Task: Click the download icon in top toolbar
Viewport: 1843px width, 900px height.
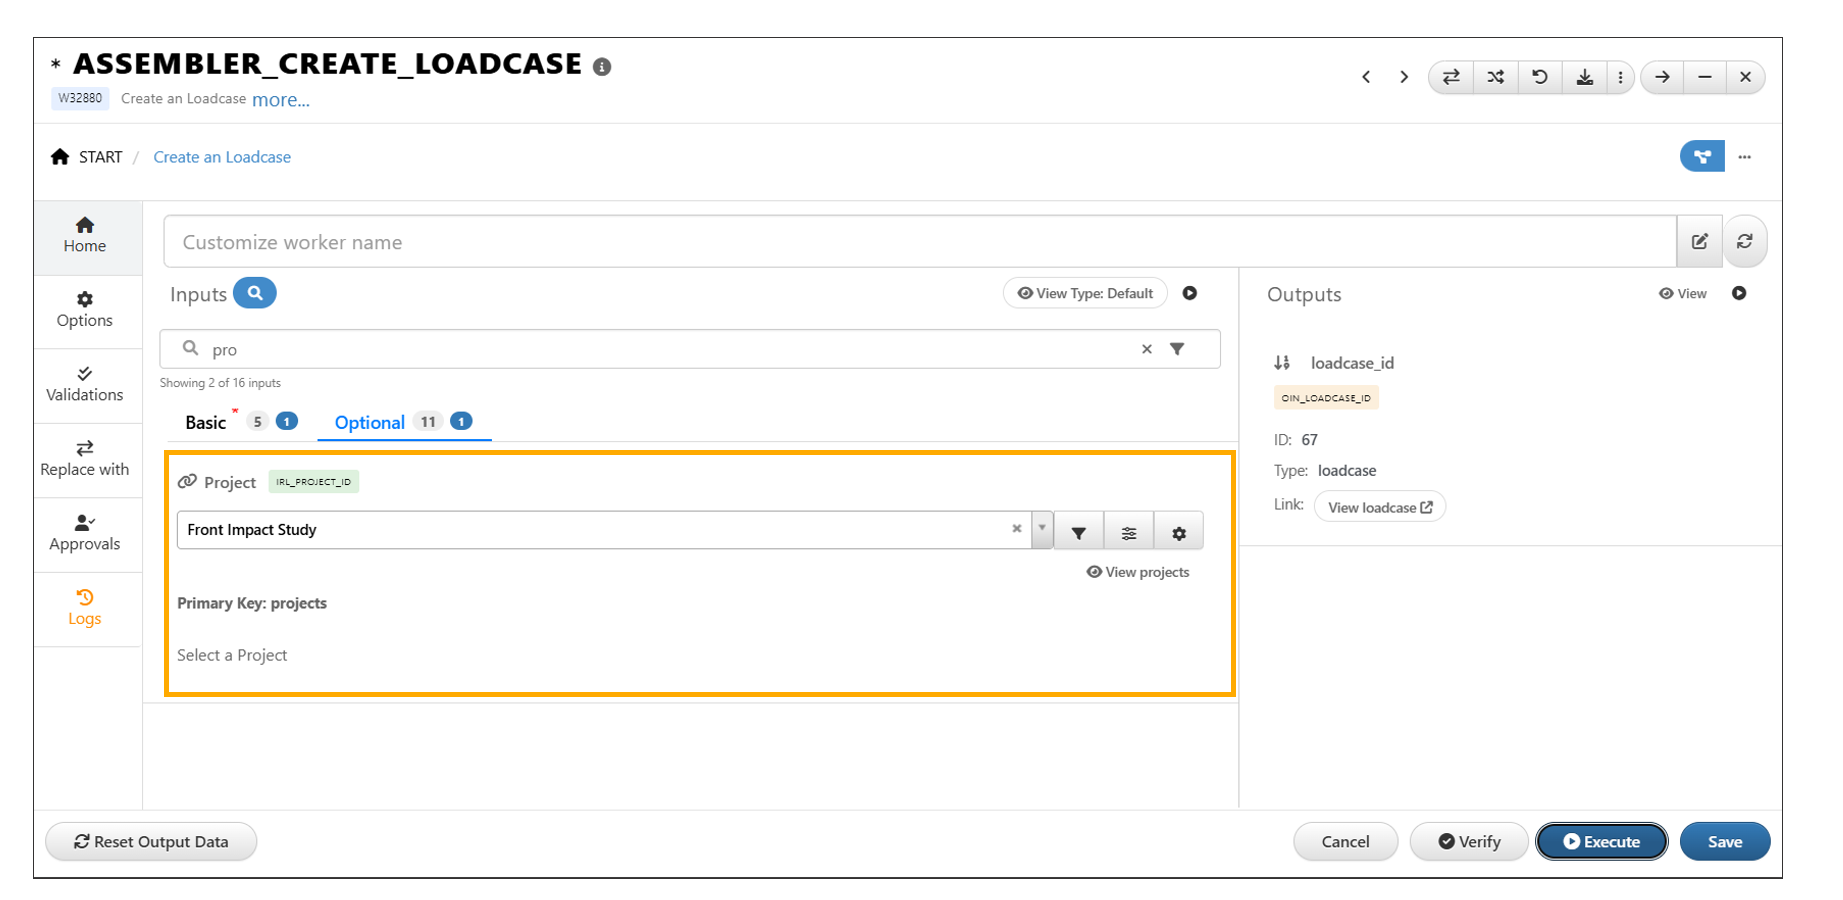Action: tap(1584, 77)
